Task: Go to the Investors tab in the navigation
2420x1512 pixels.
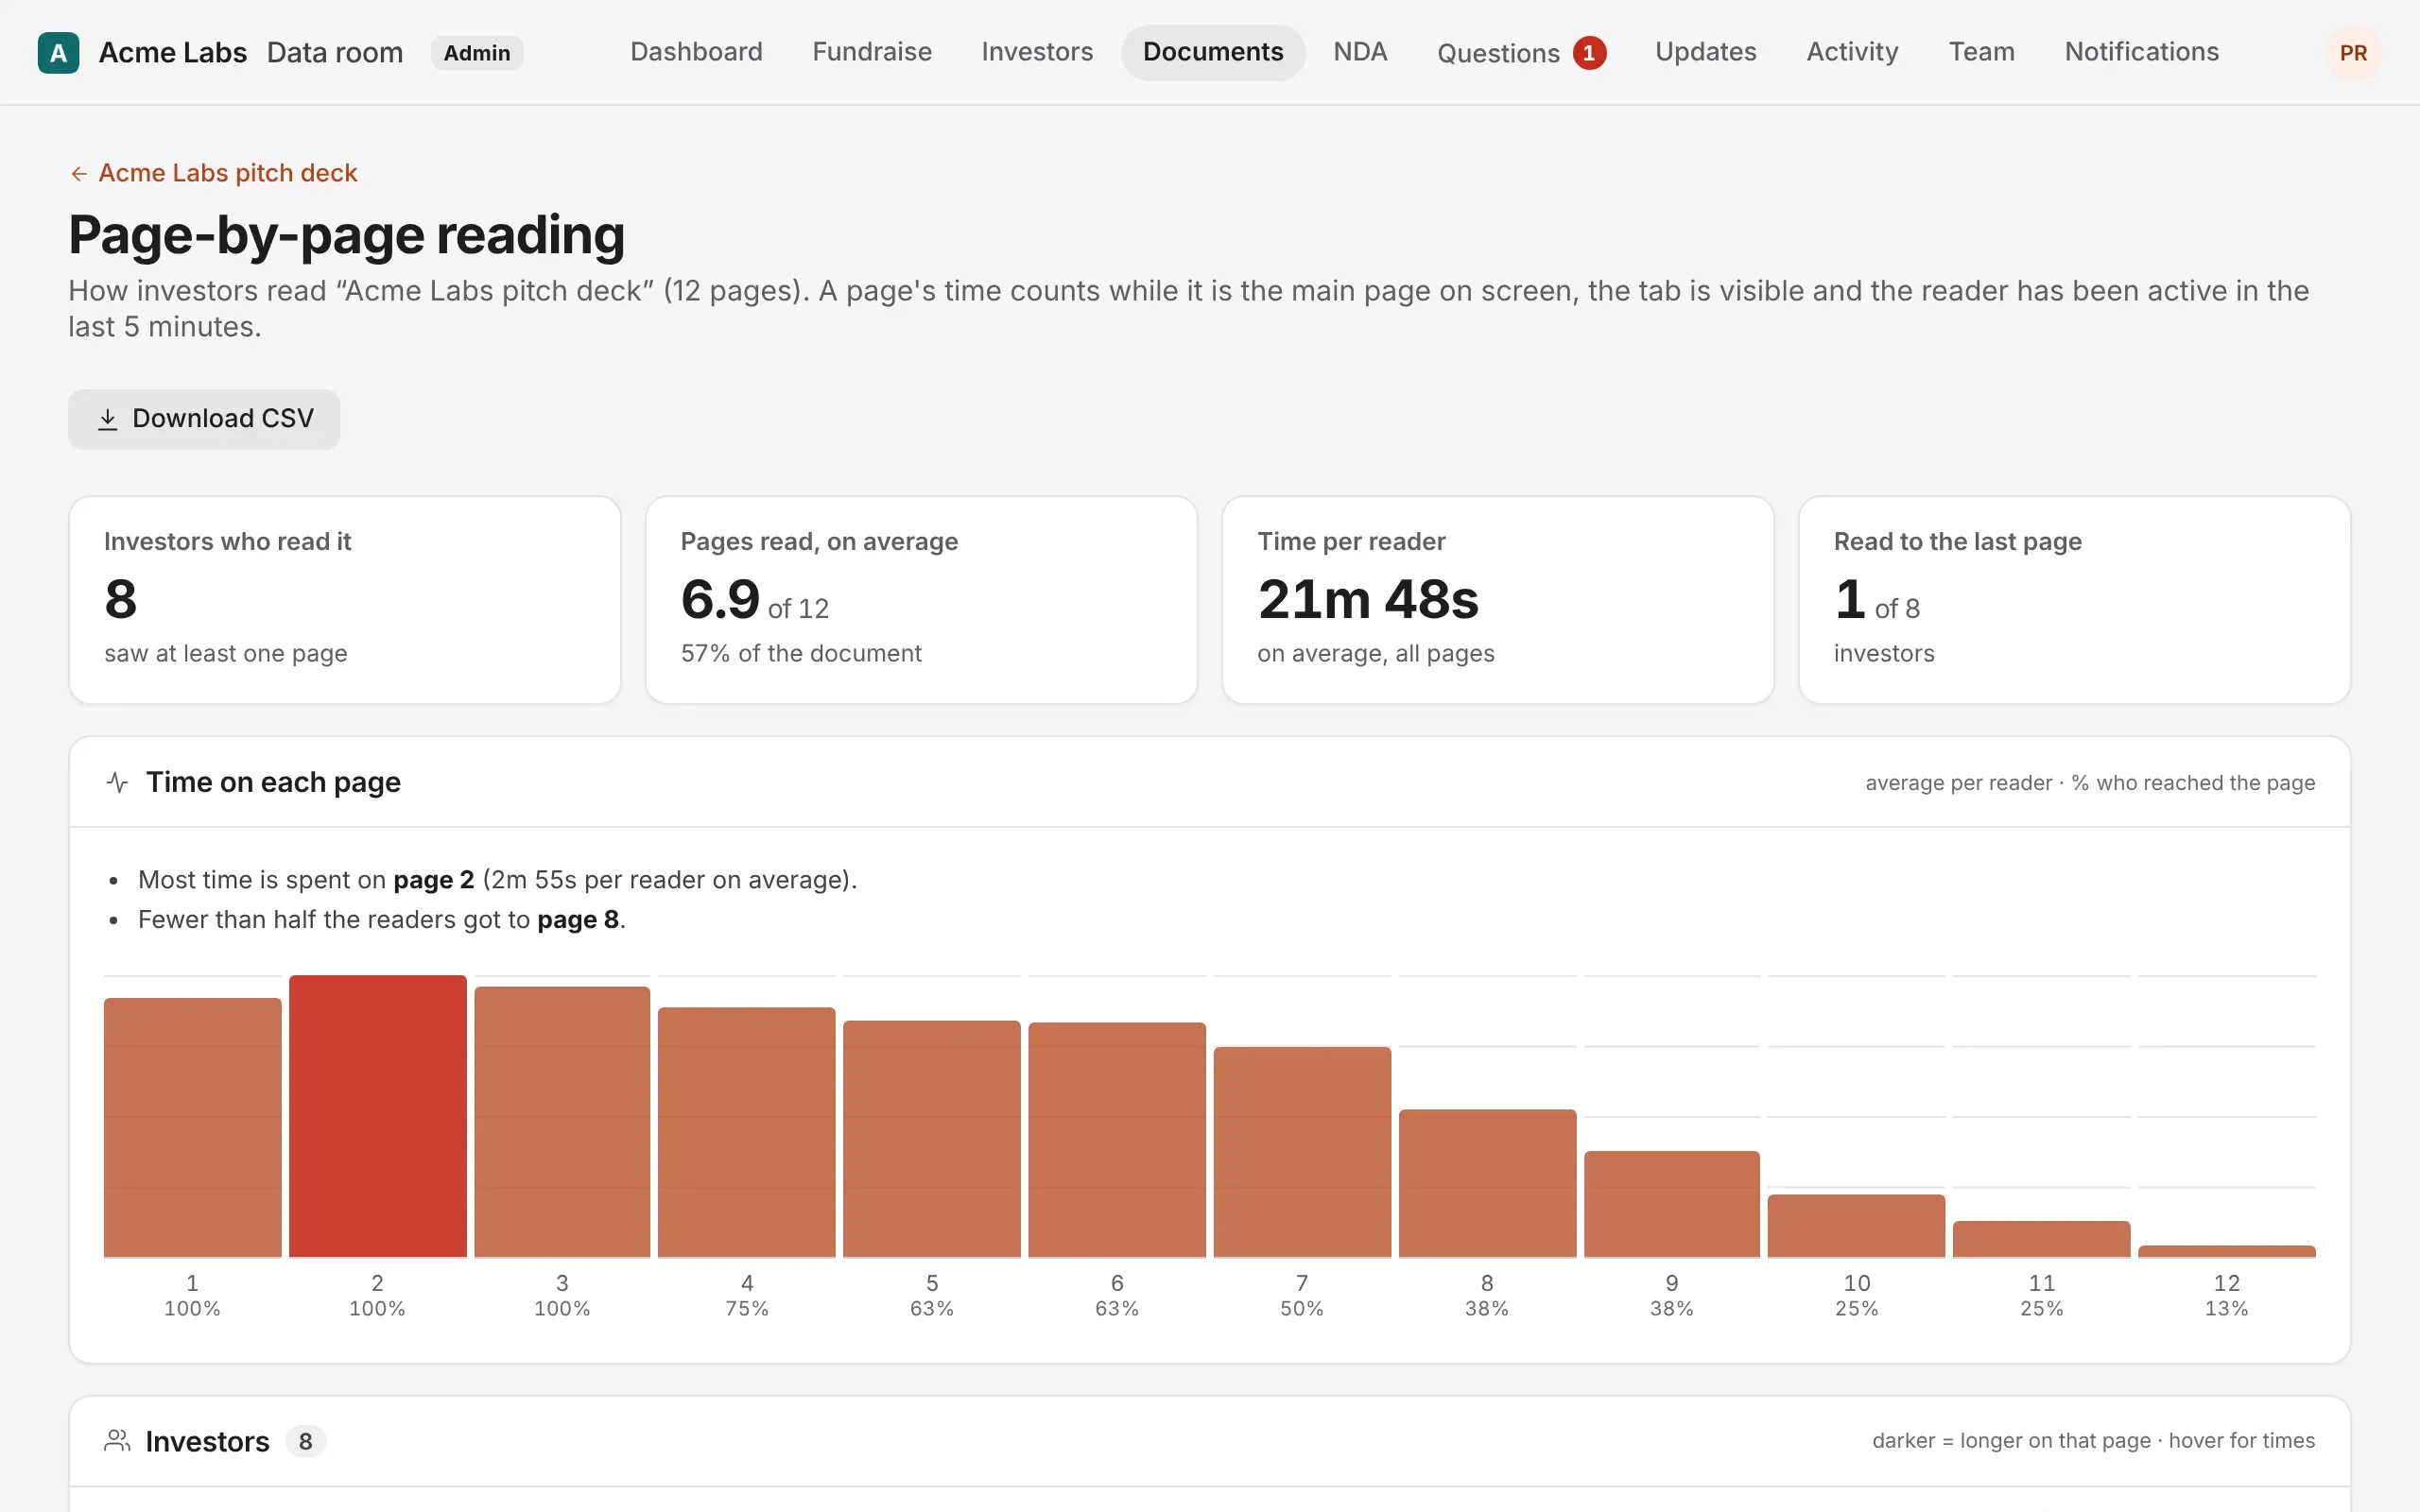Action: point(1037,52)
